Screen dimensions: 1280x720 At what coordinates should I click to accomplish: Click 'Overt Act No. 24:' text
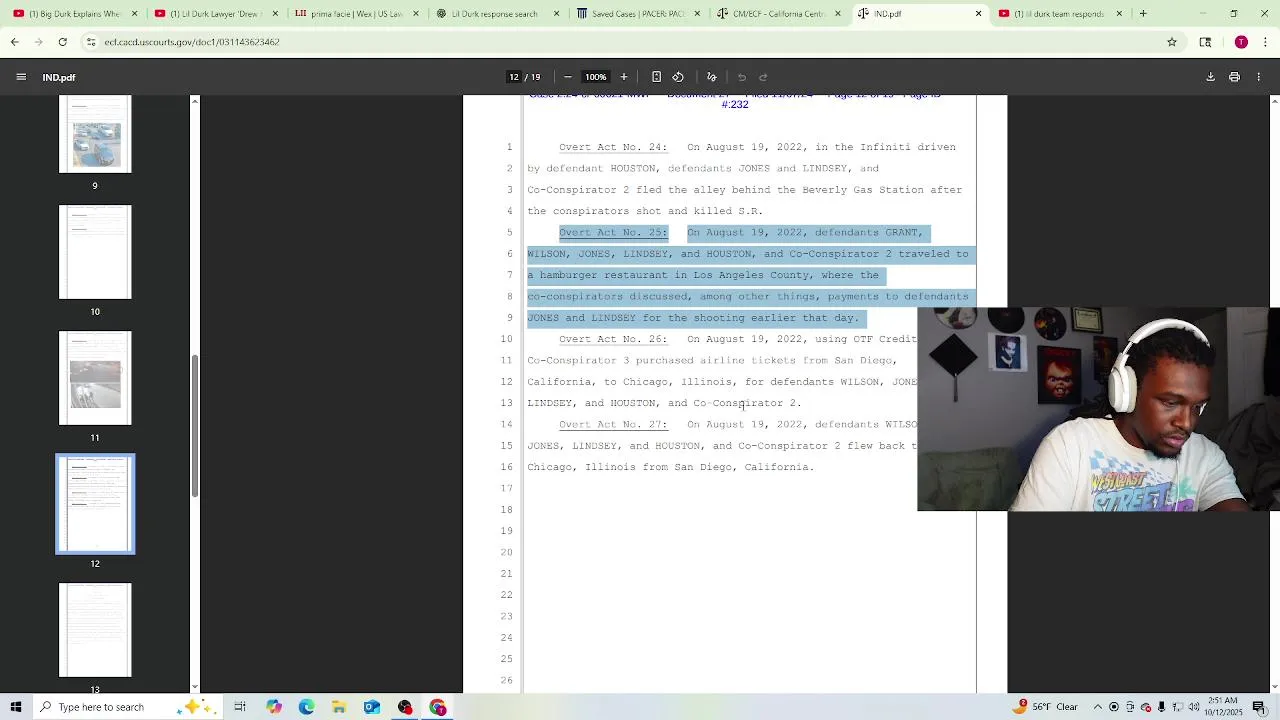pyautogui.click(x=612, y=147)
